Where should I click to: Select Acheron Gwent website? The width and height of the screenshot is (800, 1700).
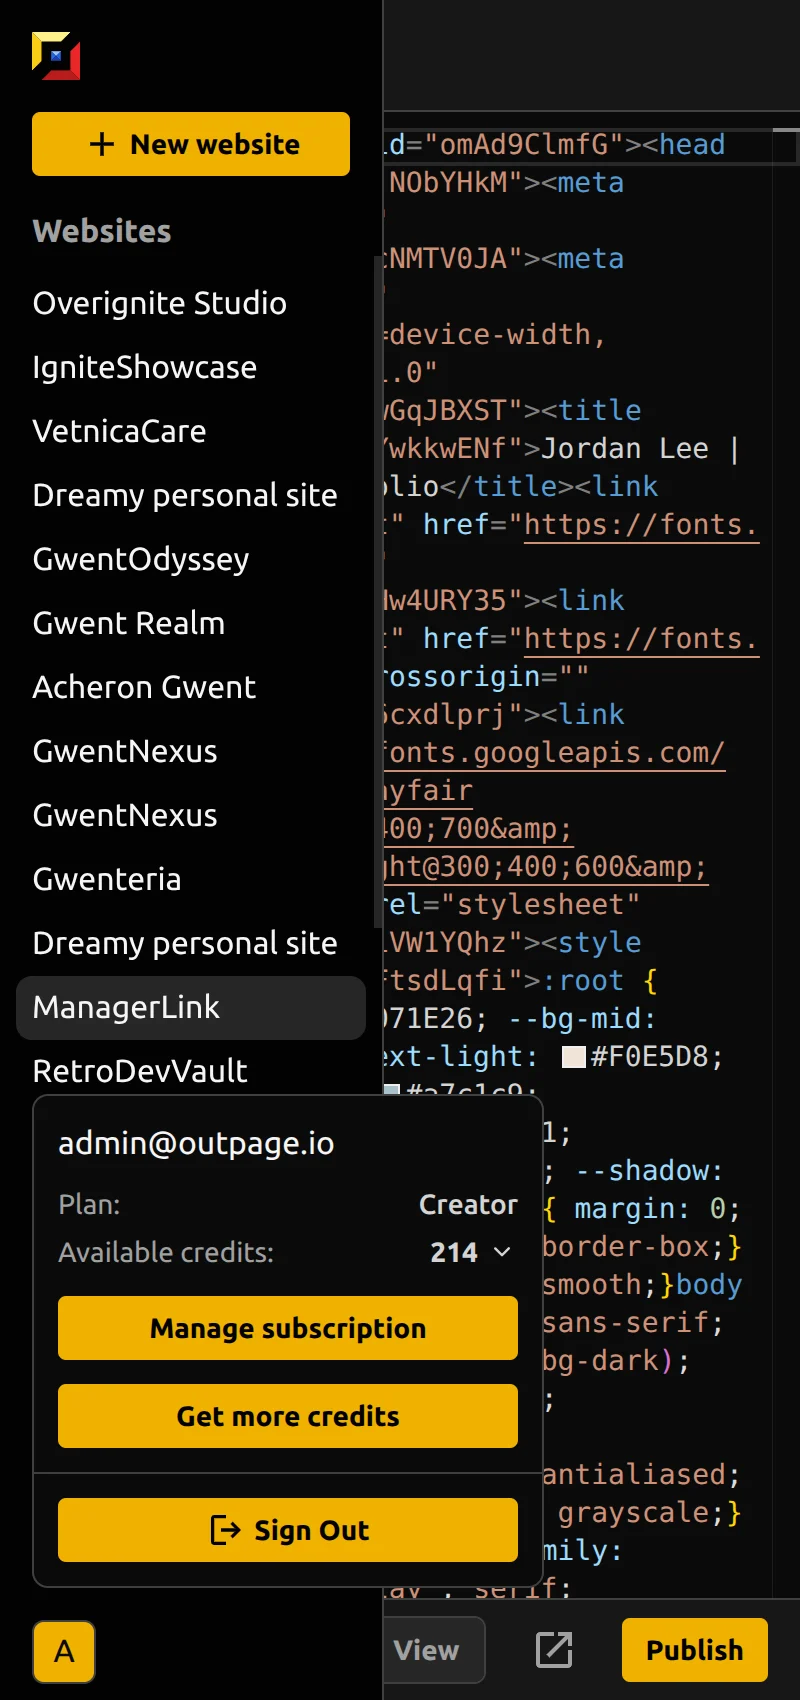[145, 687]
